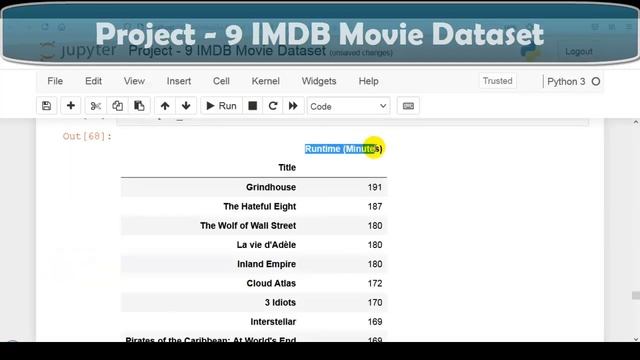Select the Interstellar row title
This screenshot has height=360, width=640.
click(273, 321)
